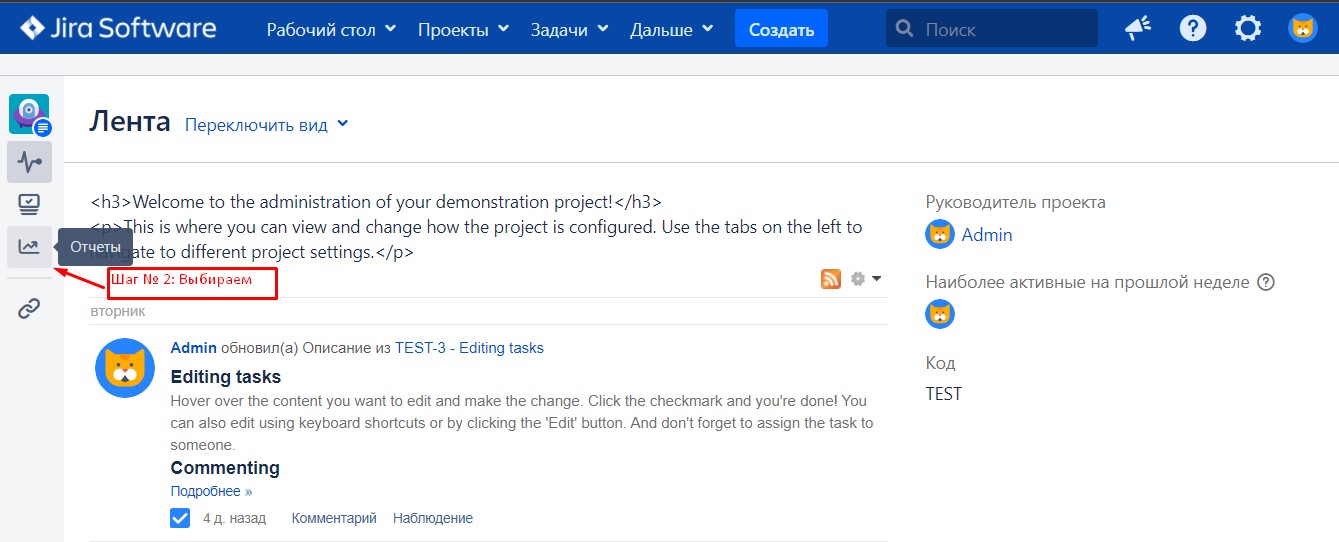Image resolution: width=1339 pixels, height=542 pixels.
Task: Click the Admin project lead avatar
Action: [940, 235]
